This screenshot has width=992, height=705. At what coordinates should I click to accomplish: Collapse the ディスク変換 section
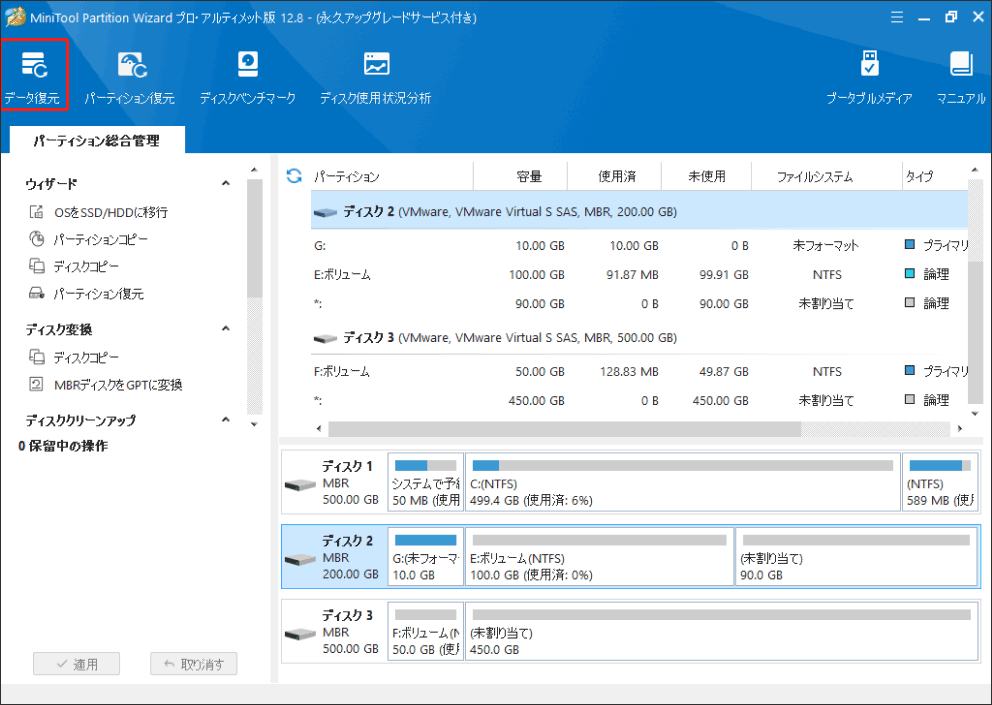(x=225, y=328)
